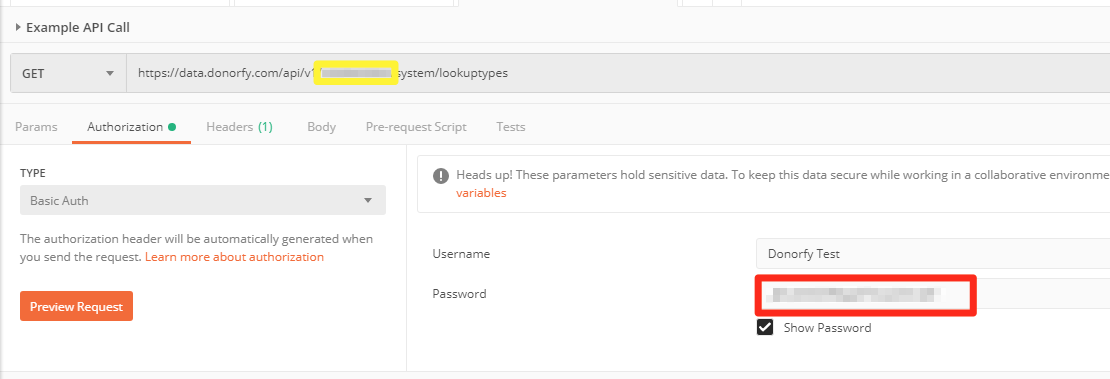Click inside the Password input field

[933, 293]
